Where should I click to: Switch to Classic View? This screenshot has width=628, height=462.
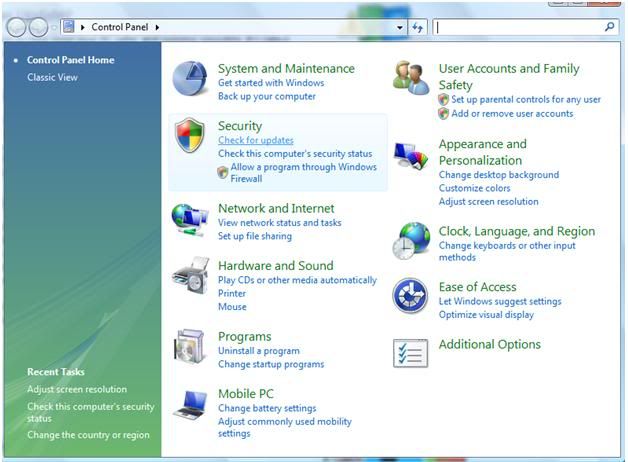point(52,77)
